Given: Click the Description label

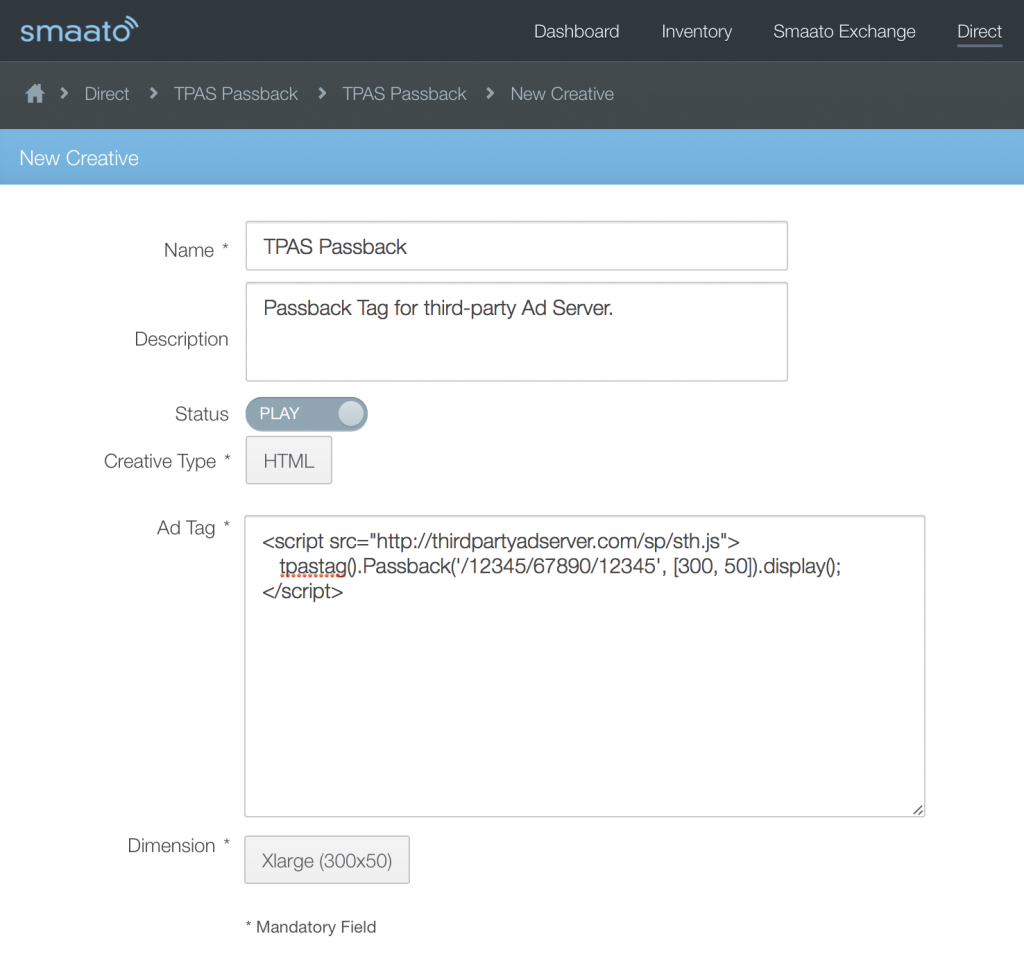Looking at the screenshot, I should [x=182, y=339].
